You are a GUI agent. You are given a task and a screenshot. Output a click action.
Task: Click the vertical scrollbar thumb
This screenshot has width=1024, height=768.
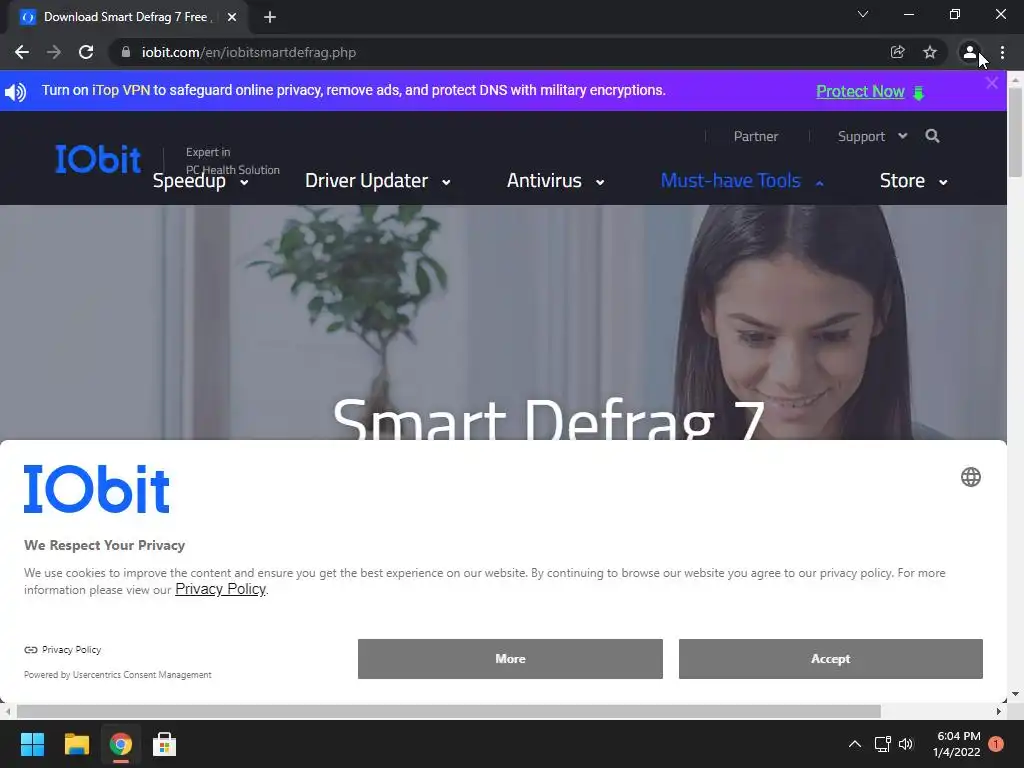pyautogui.click(x=1015, y=131)
